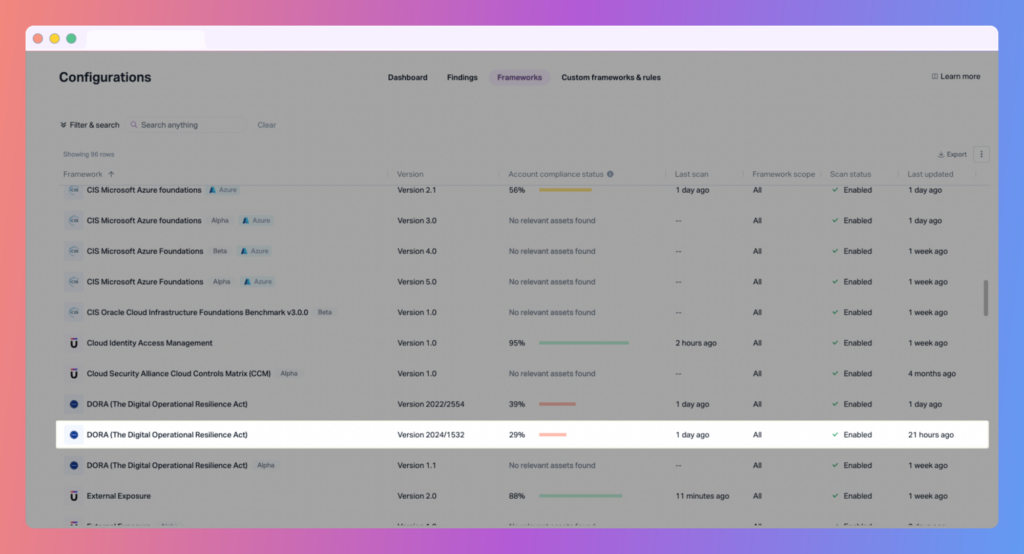Click Azure tag on Version 3.0 row
This screenshot has width=1024, height=554.
[x=256, y=220]
